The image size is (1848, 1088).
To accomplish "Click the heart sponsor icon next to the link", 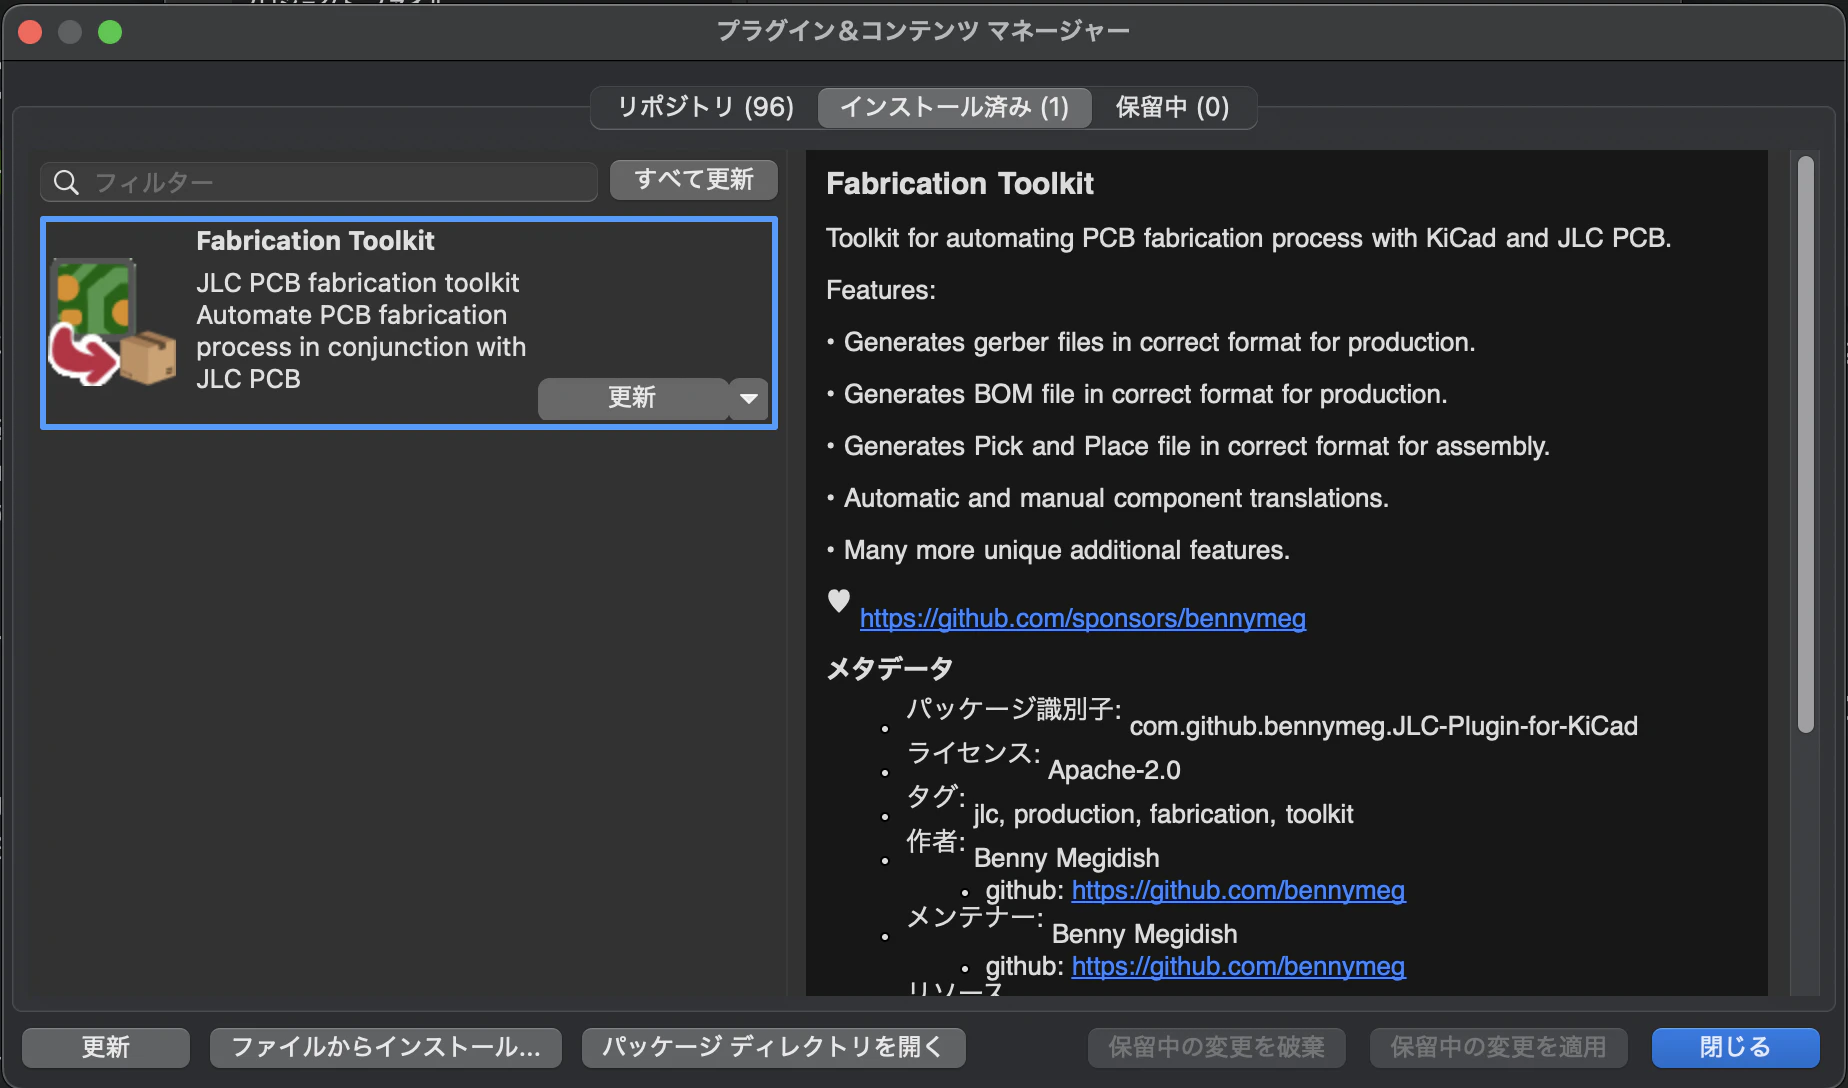I will coord(837,601).
